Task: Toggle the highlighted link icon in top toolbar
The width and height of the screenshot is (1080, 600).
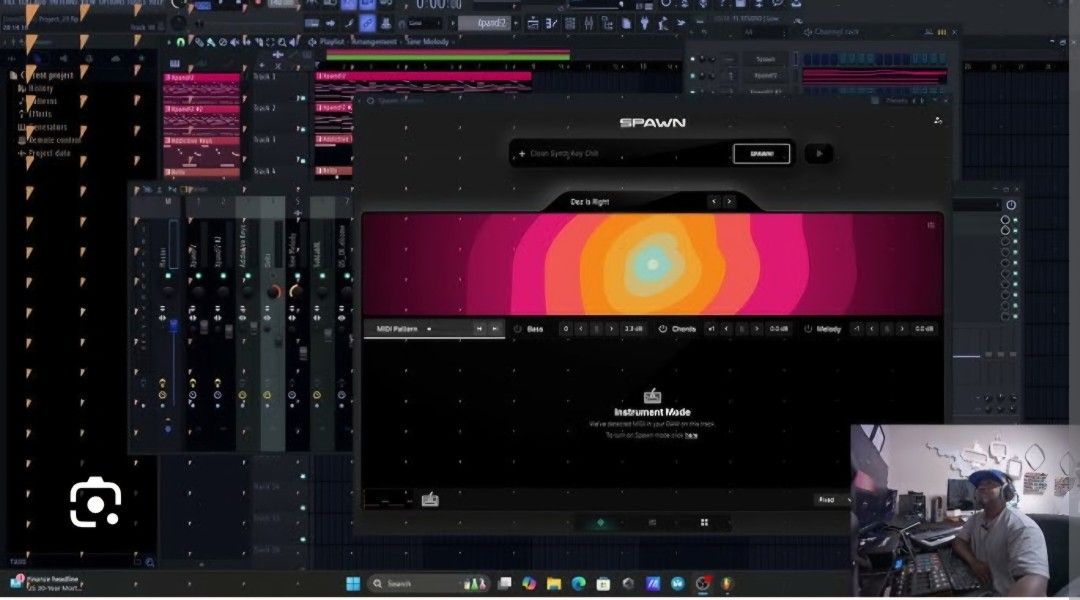Action: (367, 23)
